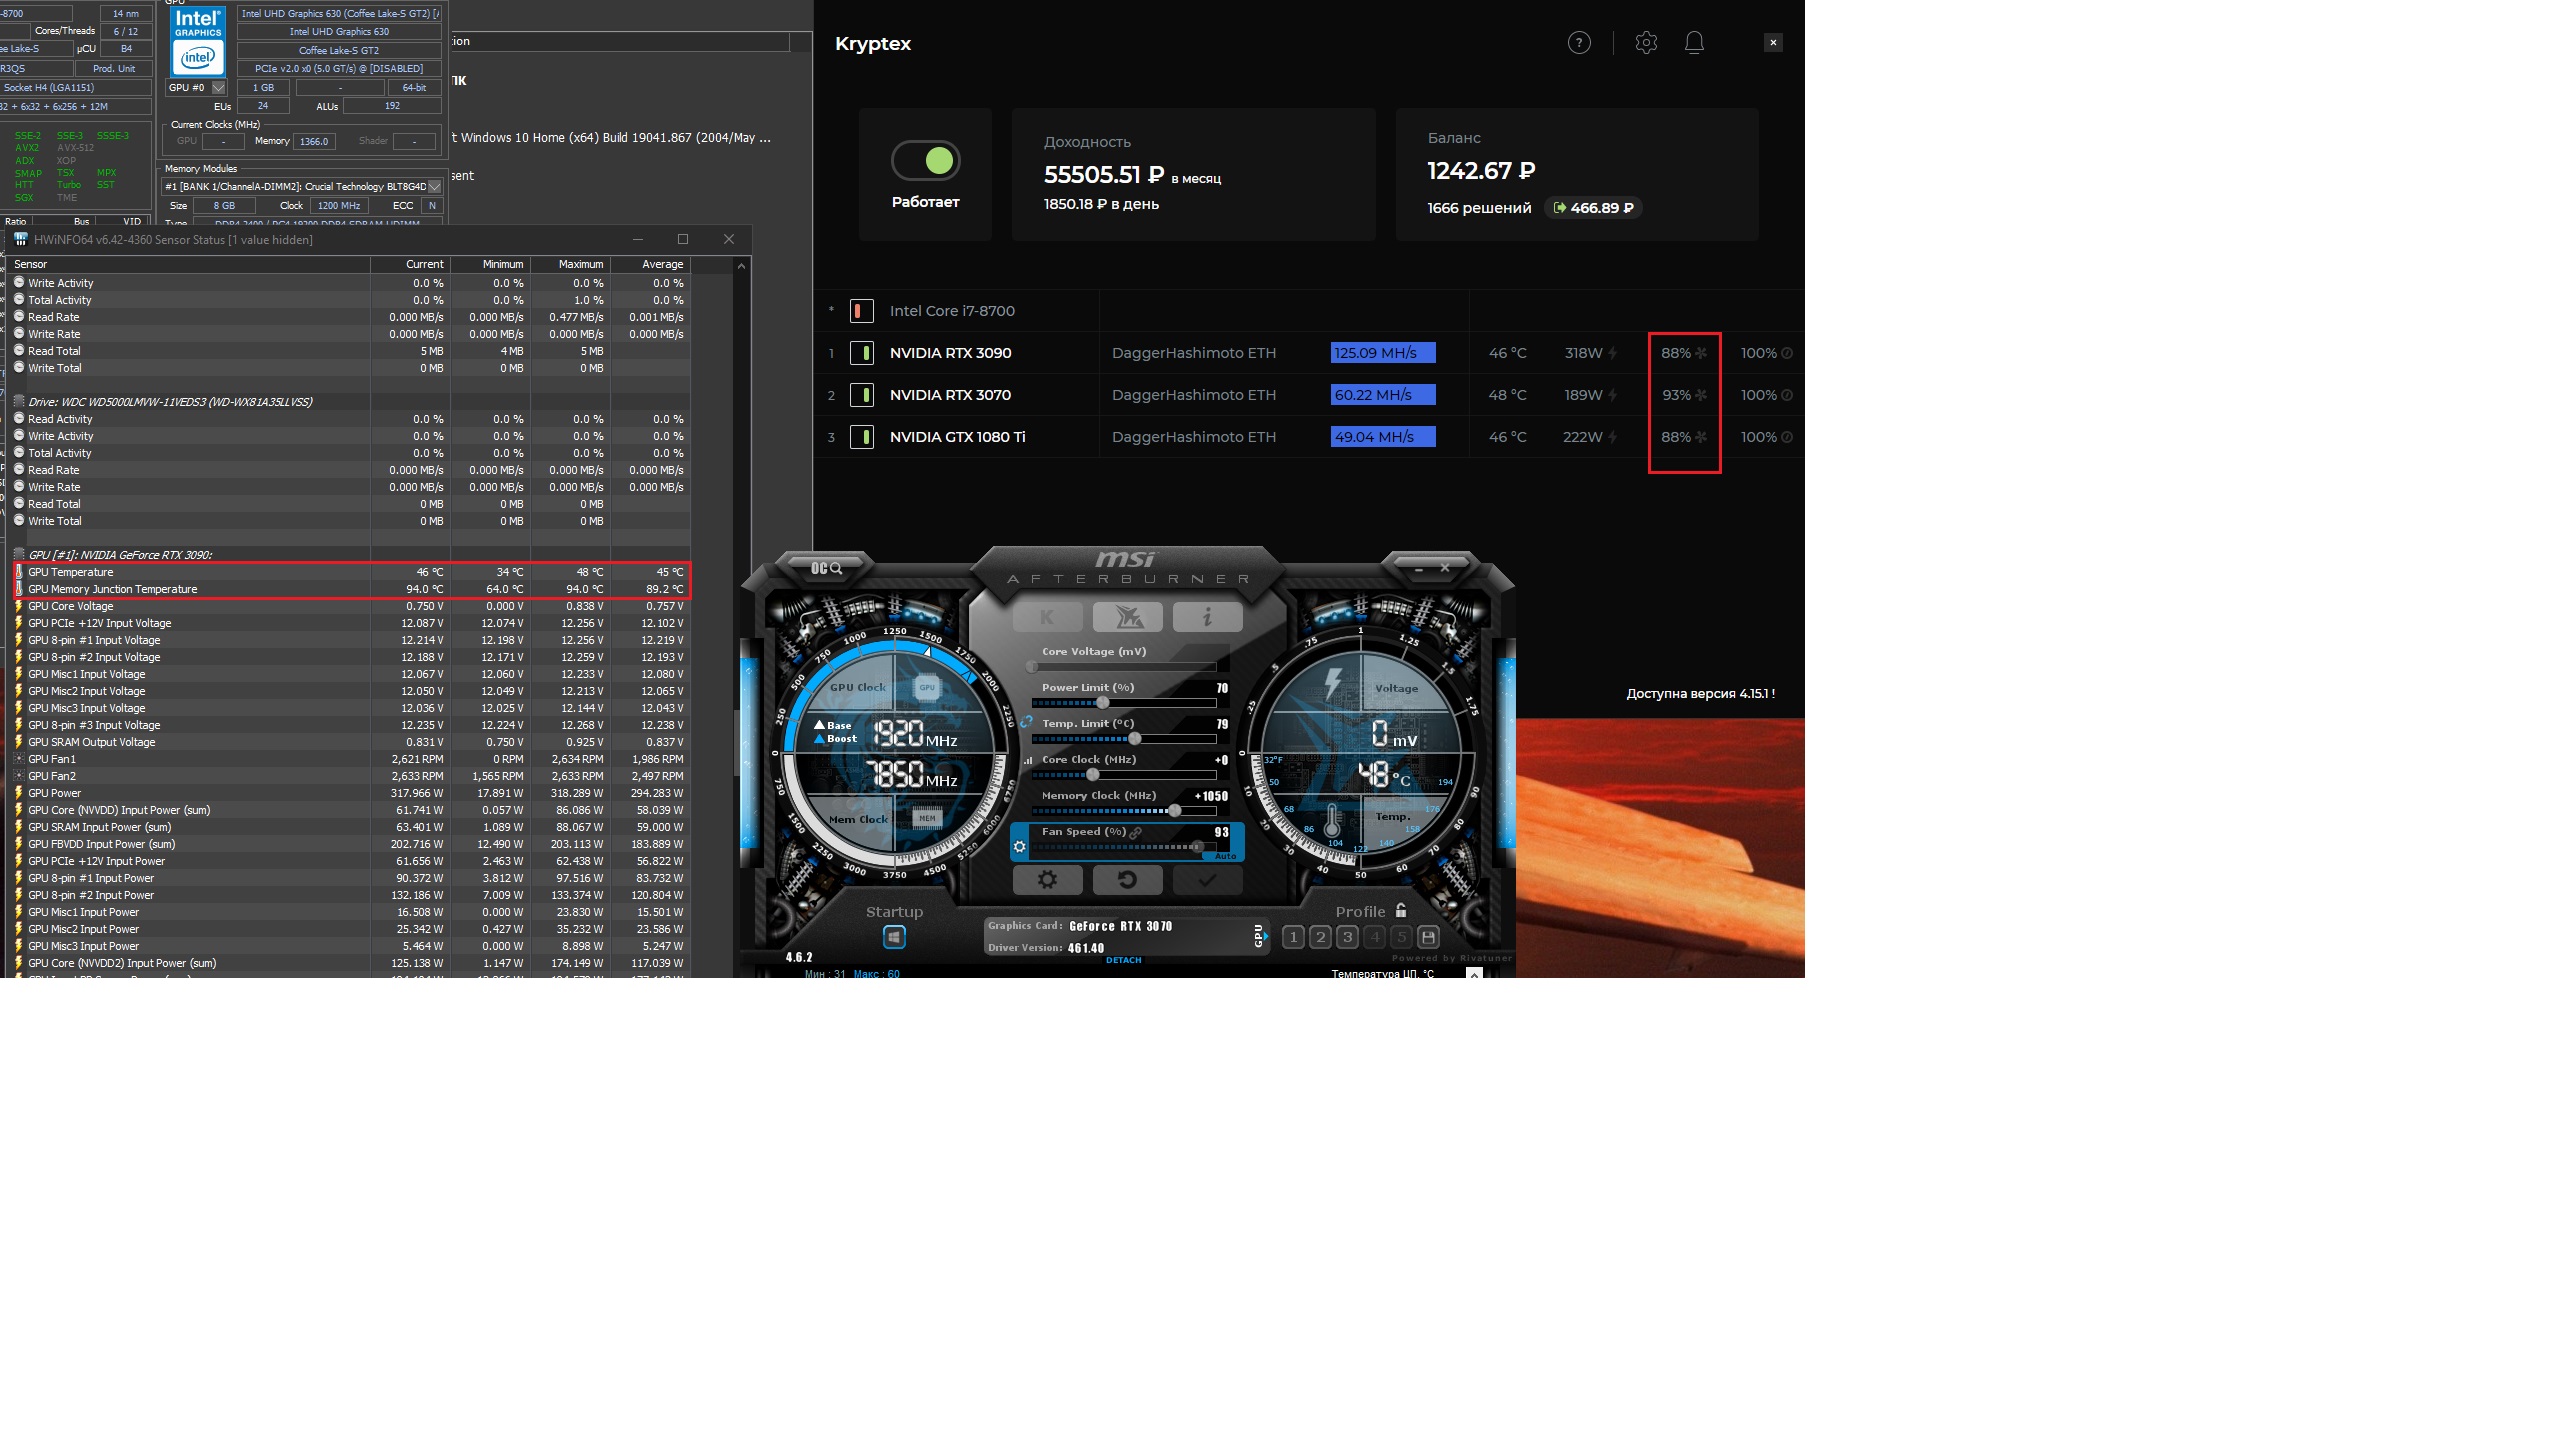Screen dimensions: 2560x1440
Task: Click Afterburner monitoring graph expand arrow
Action: pyautogui.click(x=1473, y=973)
